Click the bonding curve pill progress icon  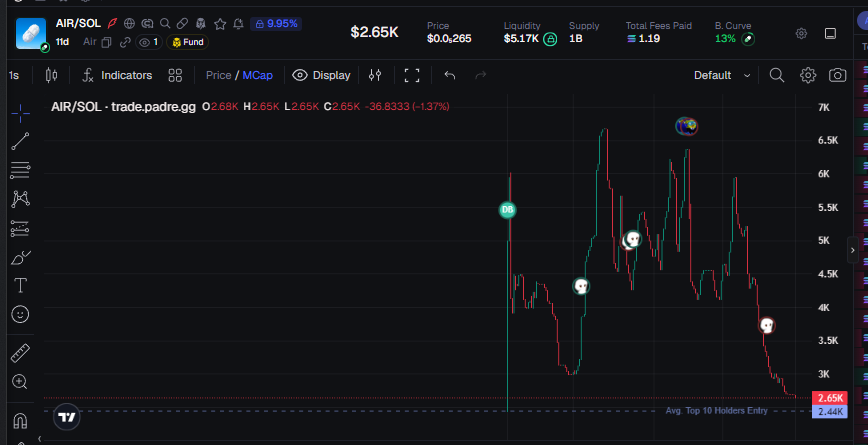tap(748, 39)
